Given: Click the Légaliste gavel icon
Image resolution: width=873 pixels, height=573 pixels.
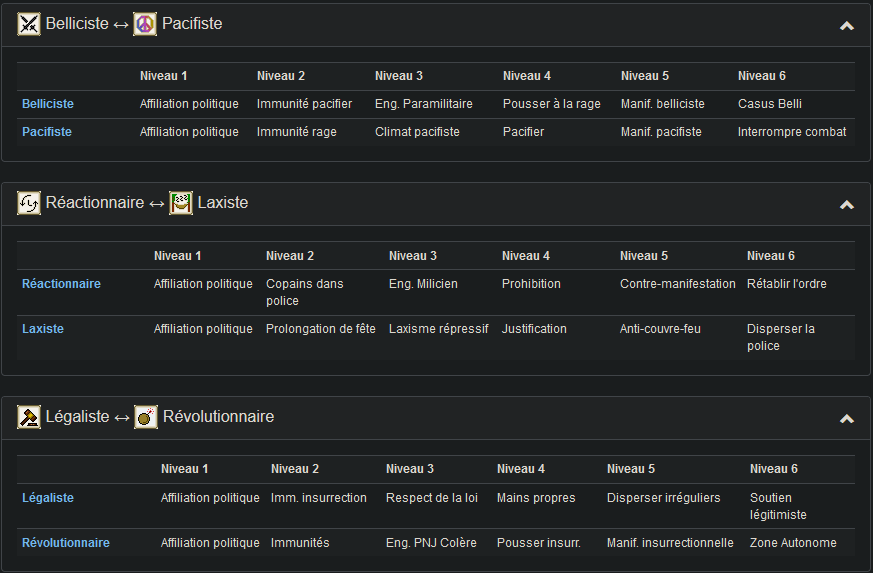Looking at the screenshot, I should coord(29,417).
